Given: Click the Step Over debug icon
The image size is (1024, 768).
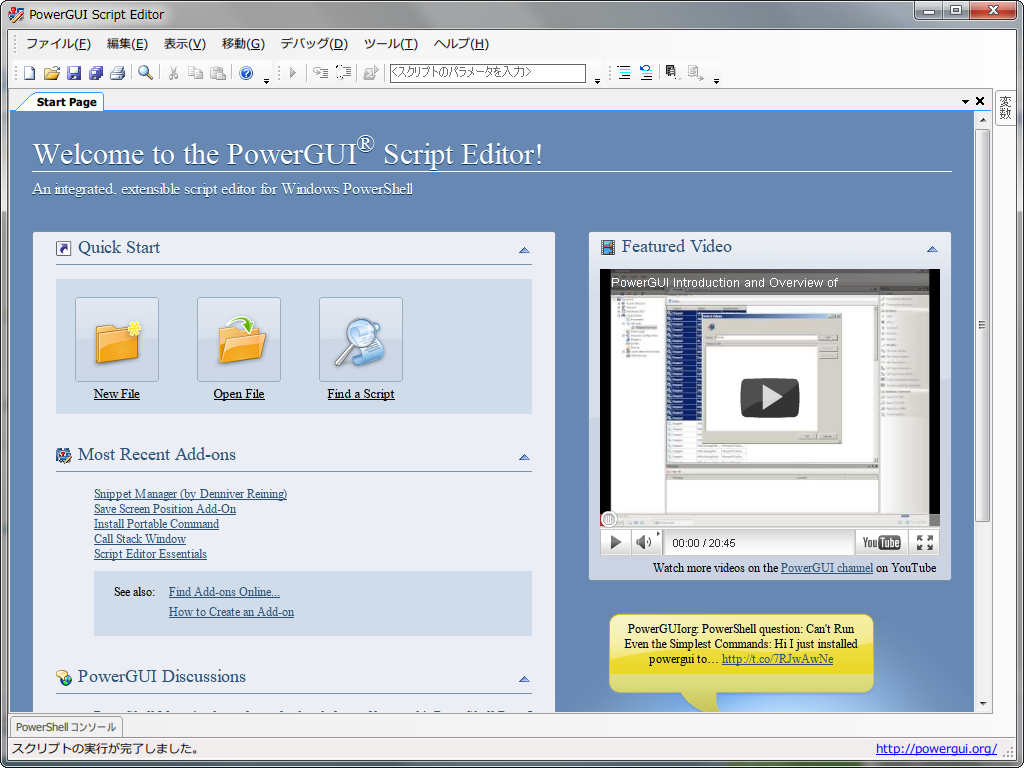Looking at the screenshot, I should tap(343, 72).
